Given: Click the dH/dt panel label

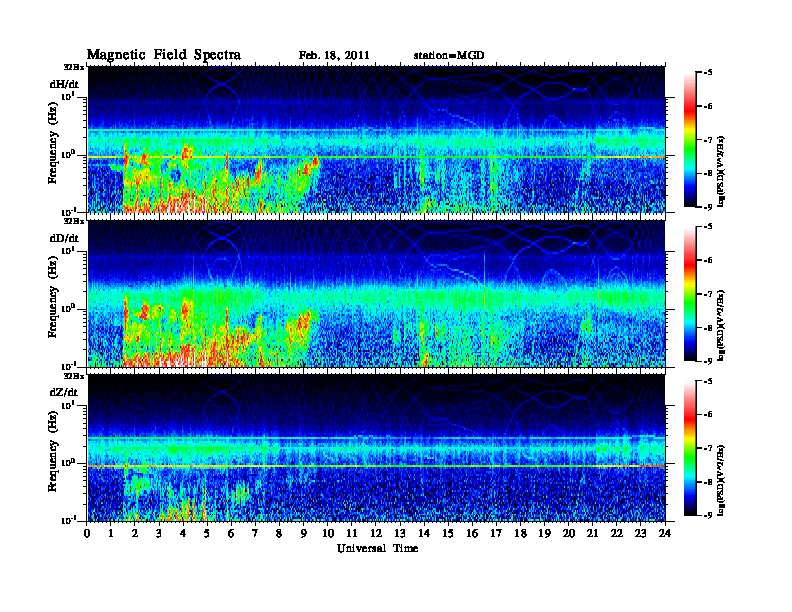Looking at the screenshot, I should coord(64,84).
